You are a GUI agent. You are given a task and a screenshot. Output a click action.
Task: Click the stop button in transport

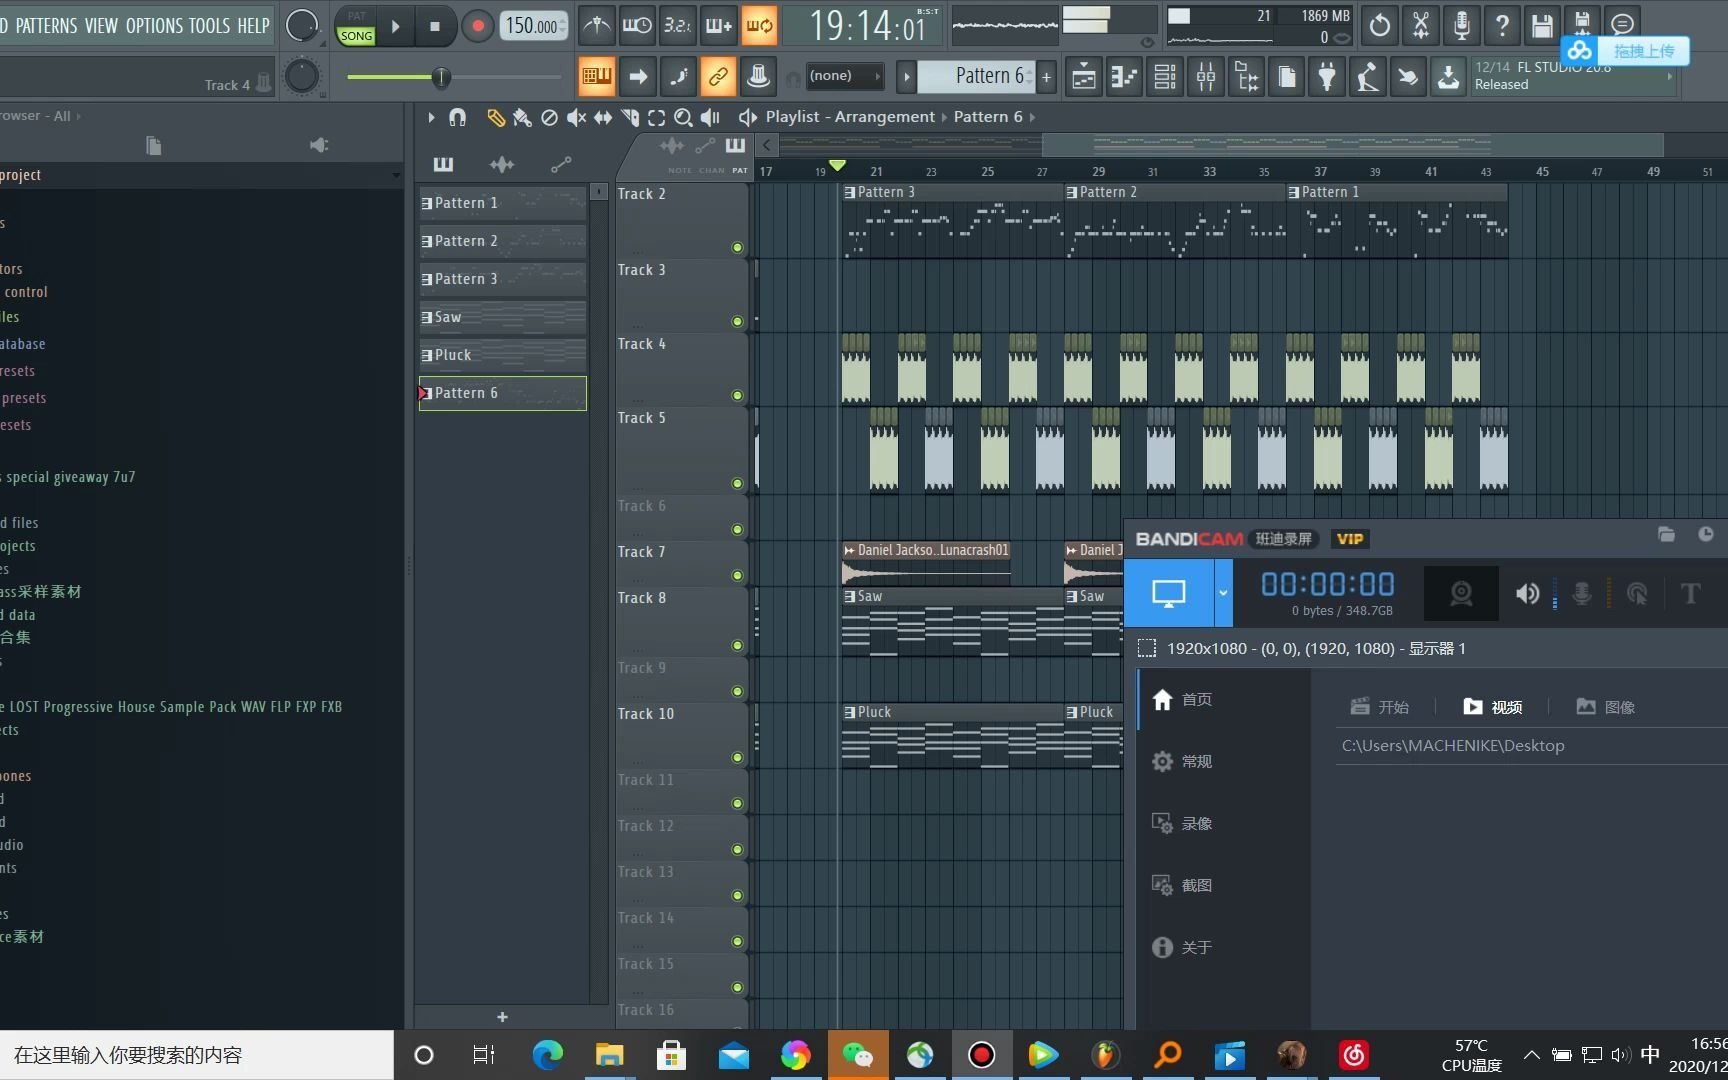click(434, 26)
